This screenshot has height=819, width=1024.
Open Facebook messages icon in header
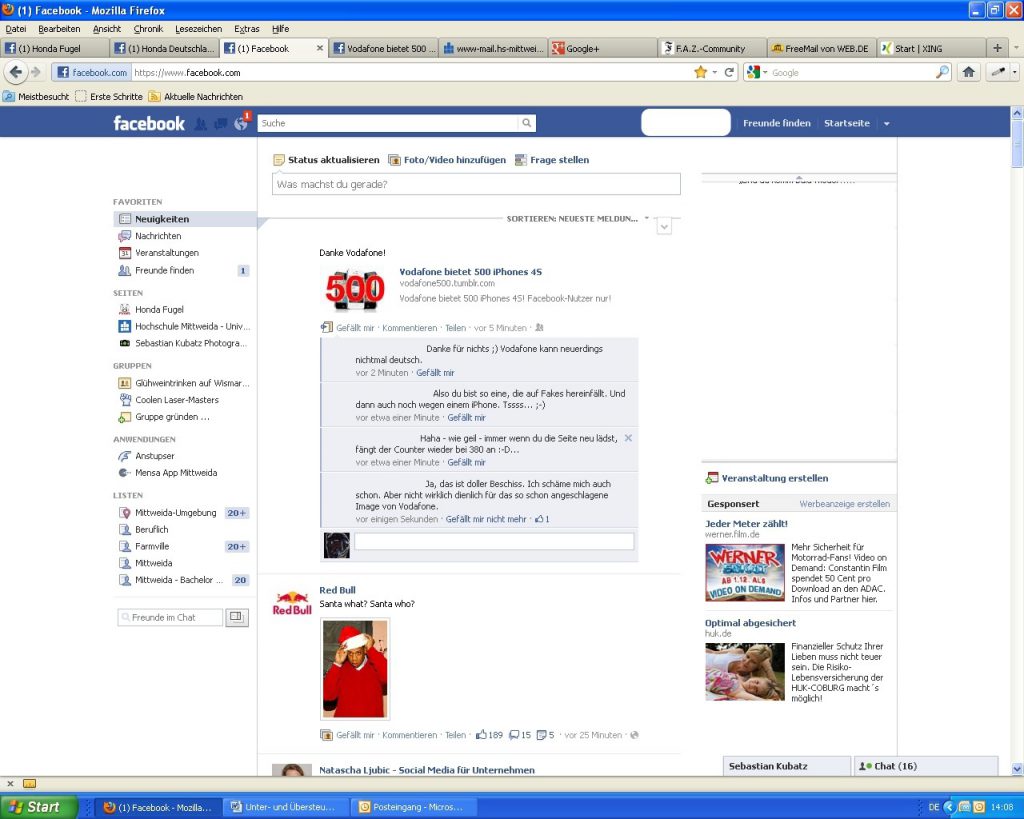pyautogui.click(x=221, y=123)
